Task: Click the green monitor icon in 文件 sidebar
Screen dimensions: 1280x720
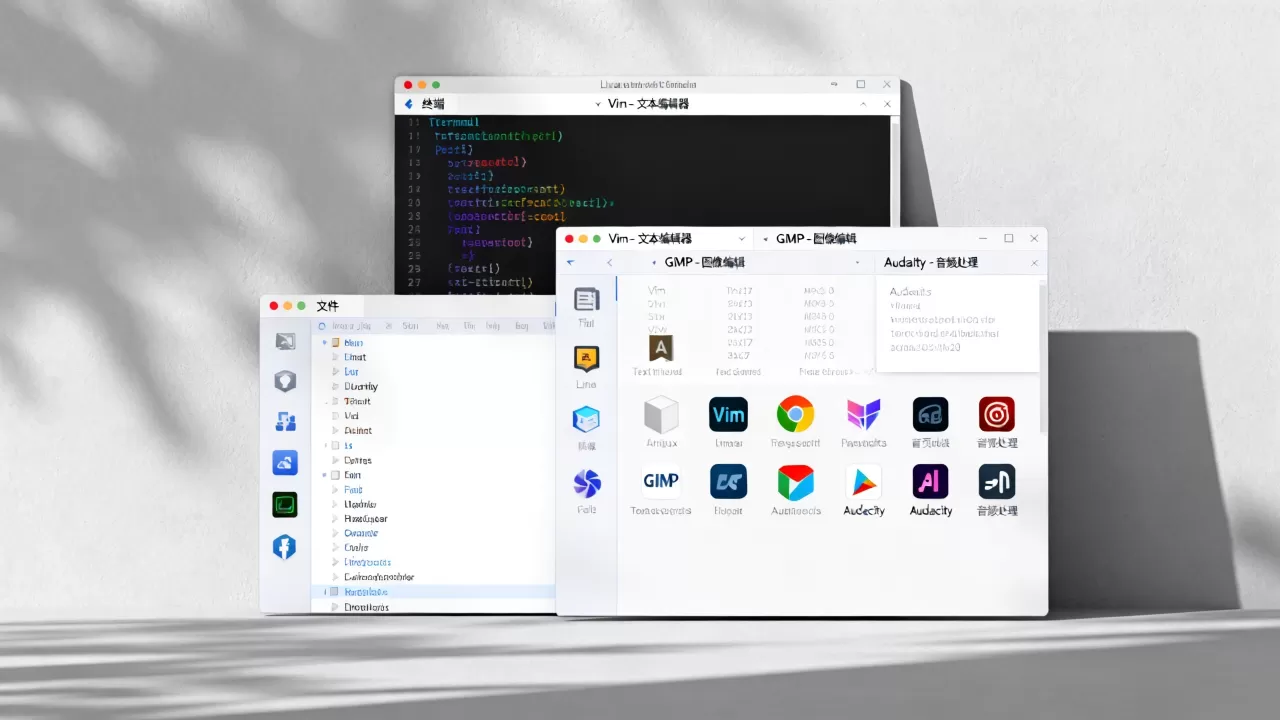Action: click(x=285, y=504)
